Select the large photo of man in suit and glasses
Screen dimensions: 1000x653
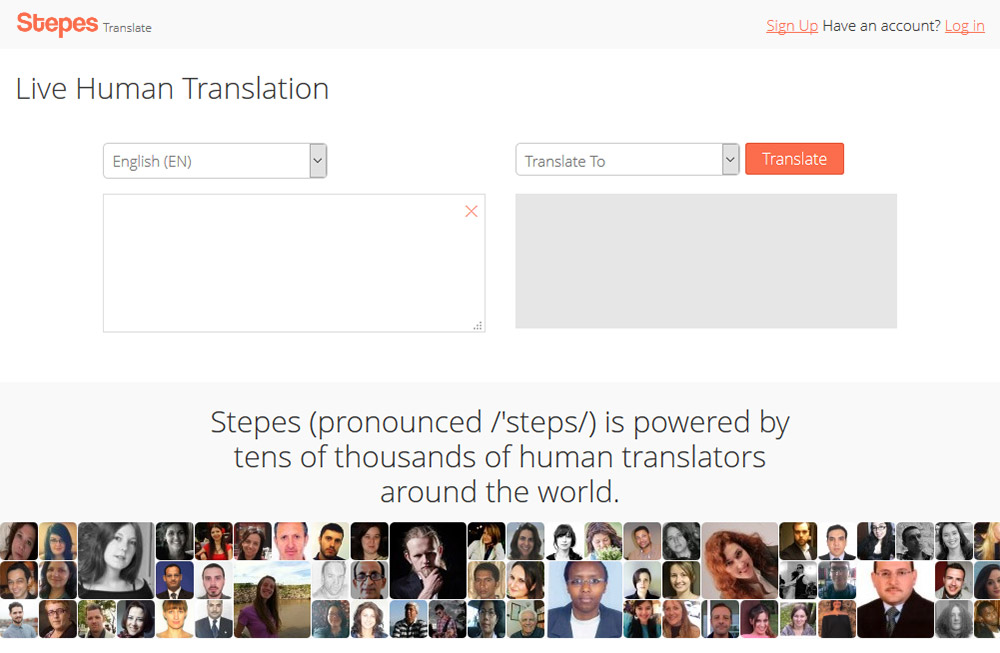point(895,599)
